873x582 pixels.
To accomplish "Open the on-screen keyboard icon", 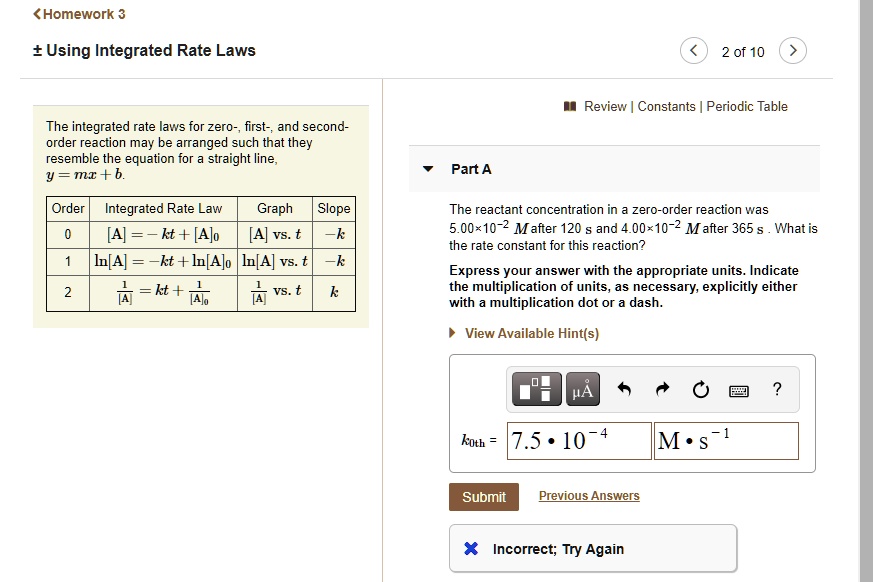I will point(739,389).
